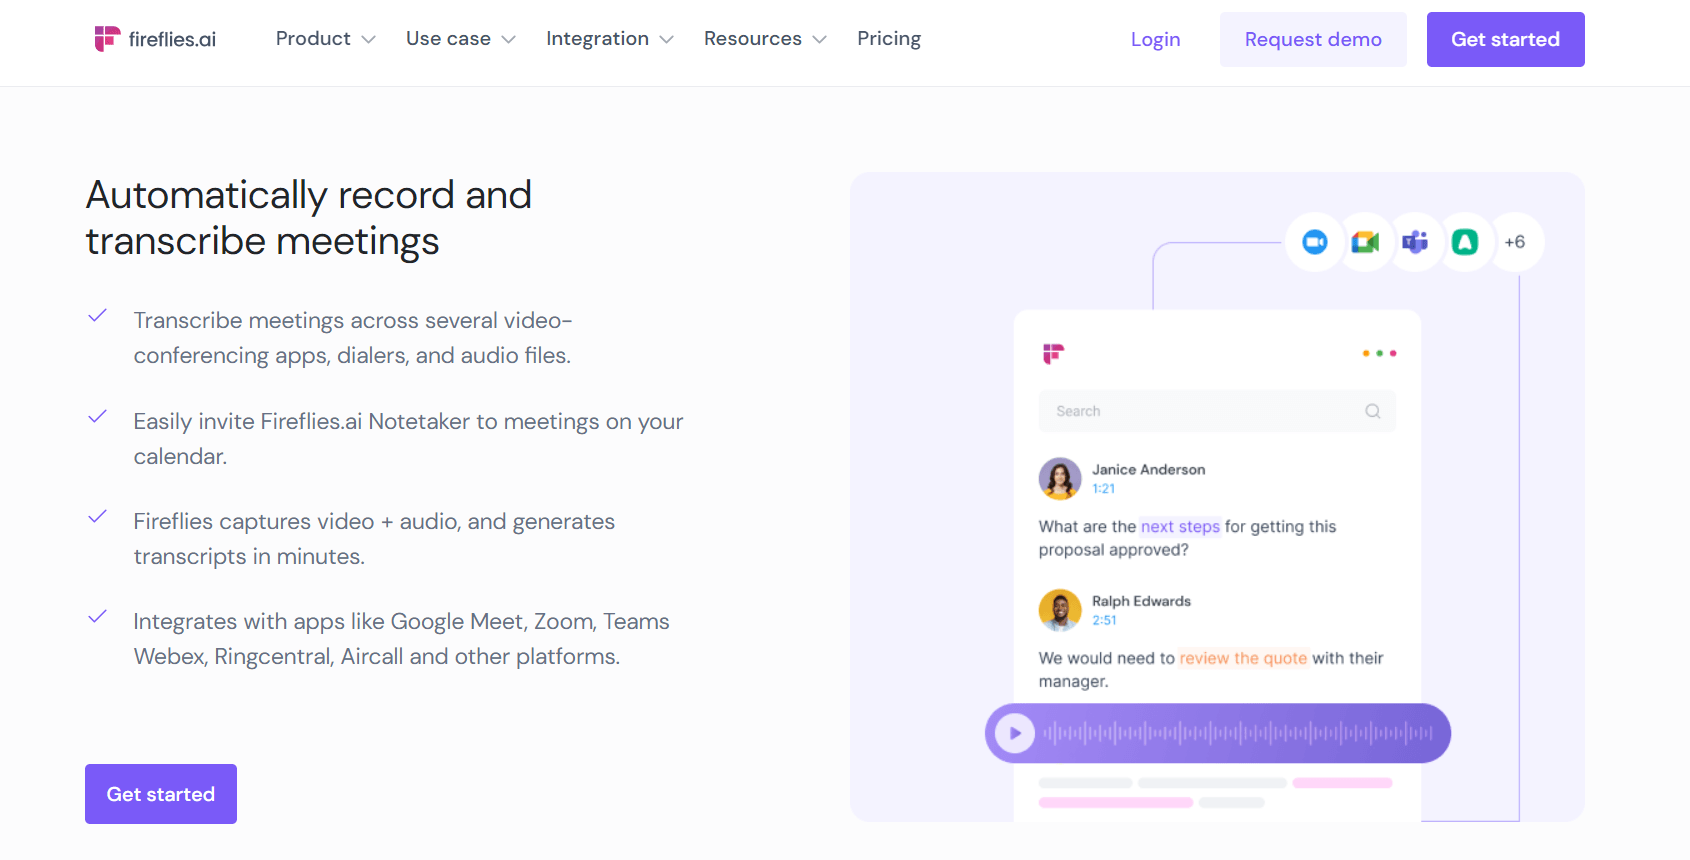1690x860 pixels.
Task: Click the Microsoft Teams icon
Action: (x=1415, y=242)
